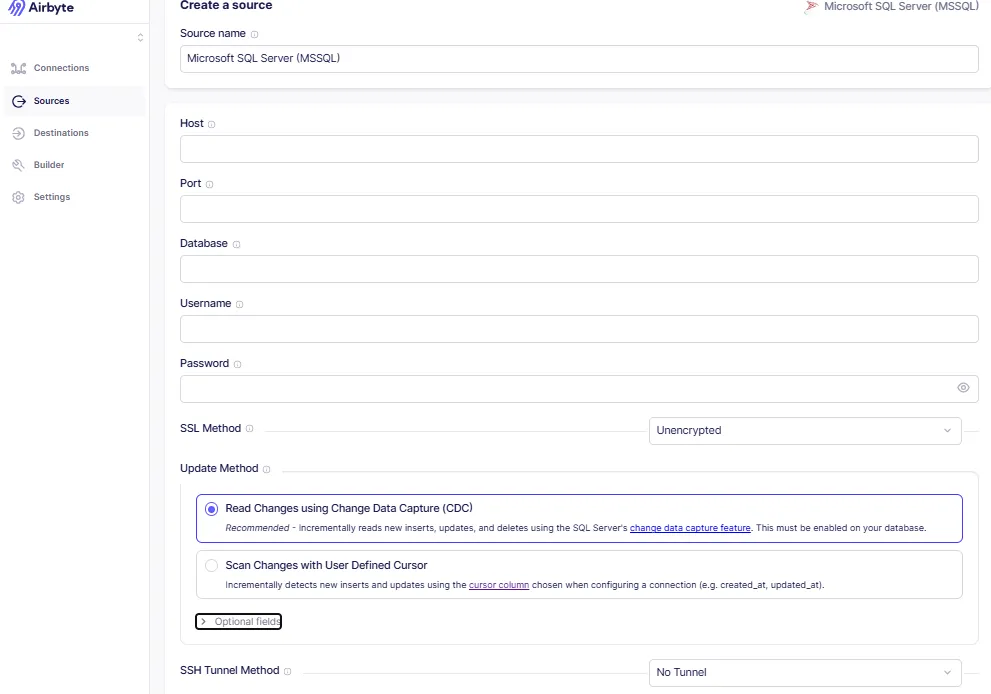
Task: Click the Username info icon
Action: [240, 305]
